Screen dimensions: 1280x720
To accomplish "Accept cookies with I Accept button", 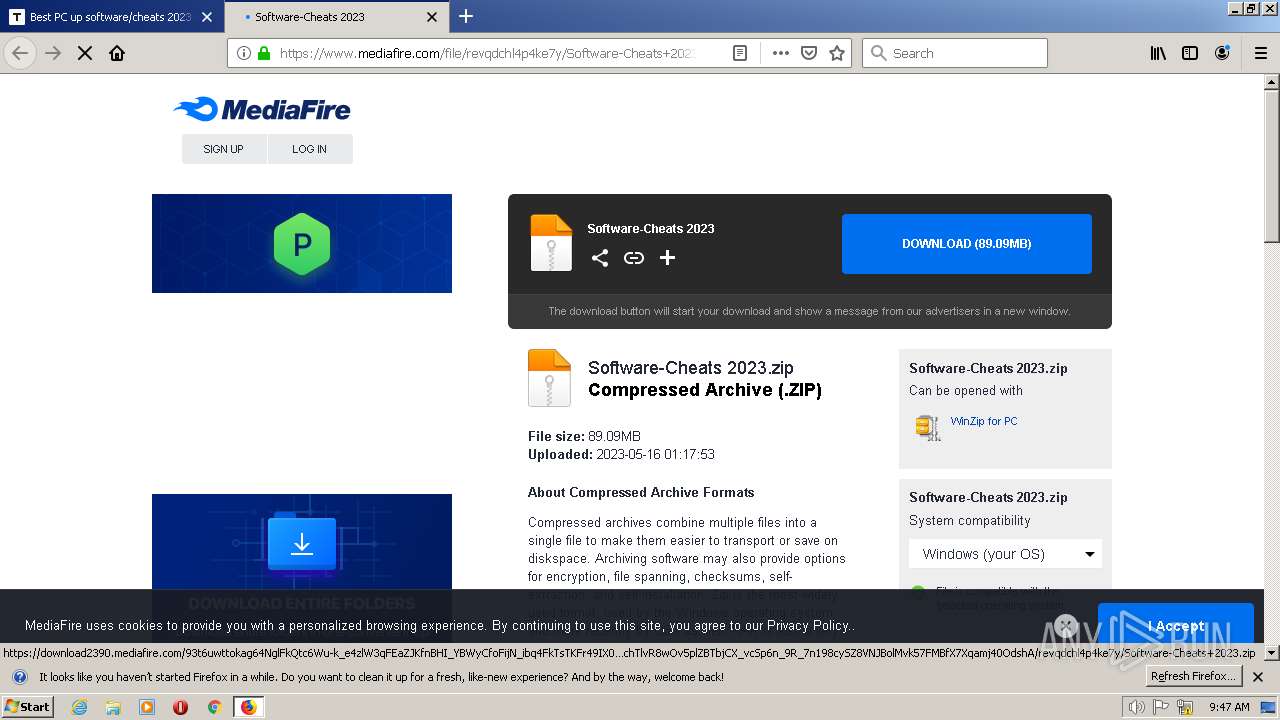I will tap(1176, 626).
